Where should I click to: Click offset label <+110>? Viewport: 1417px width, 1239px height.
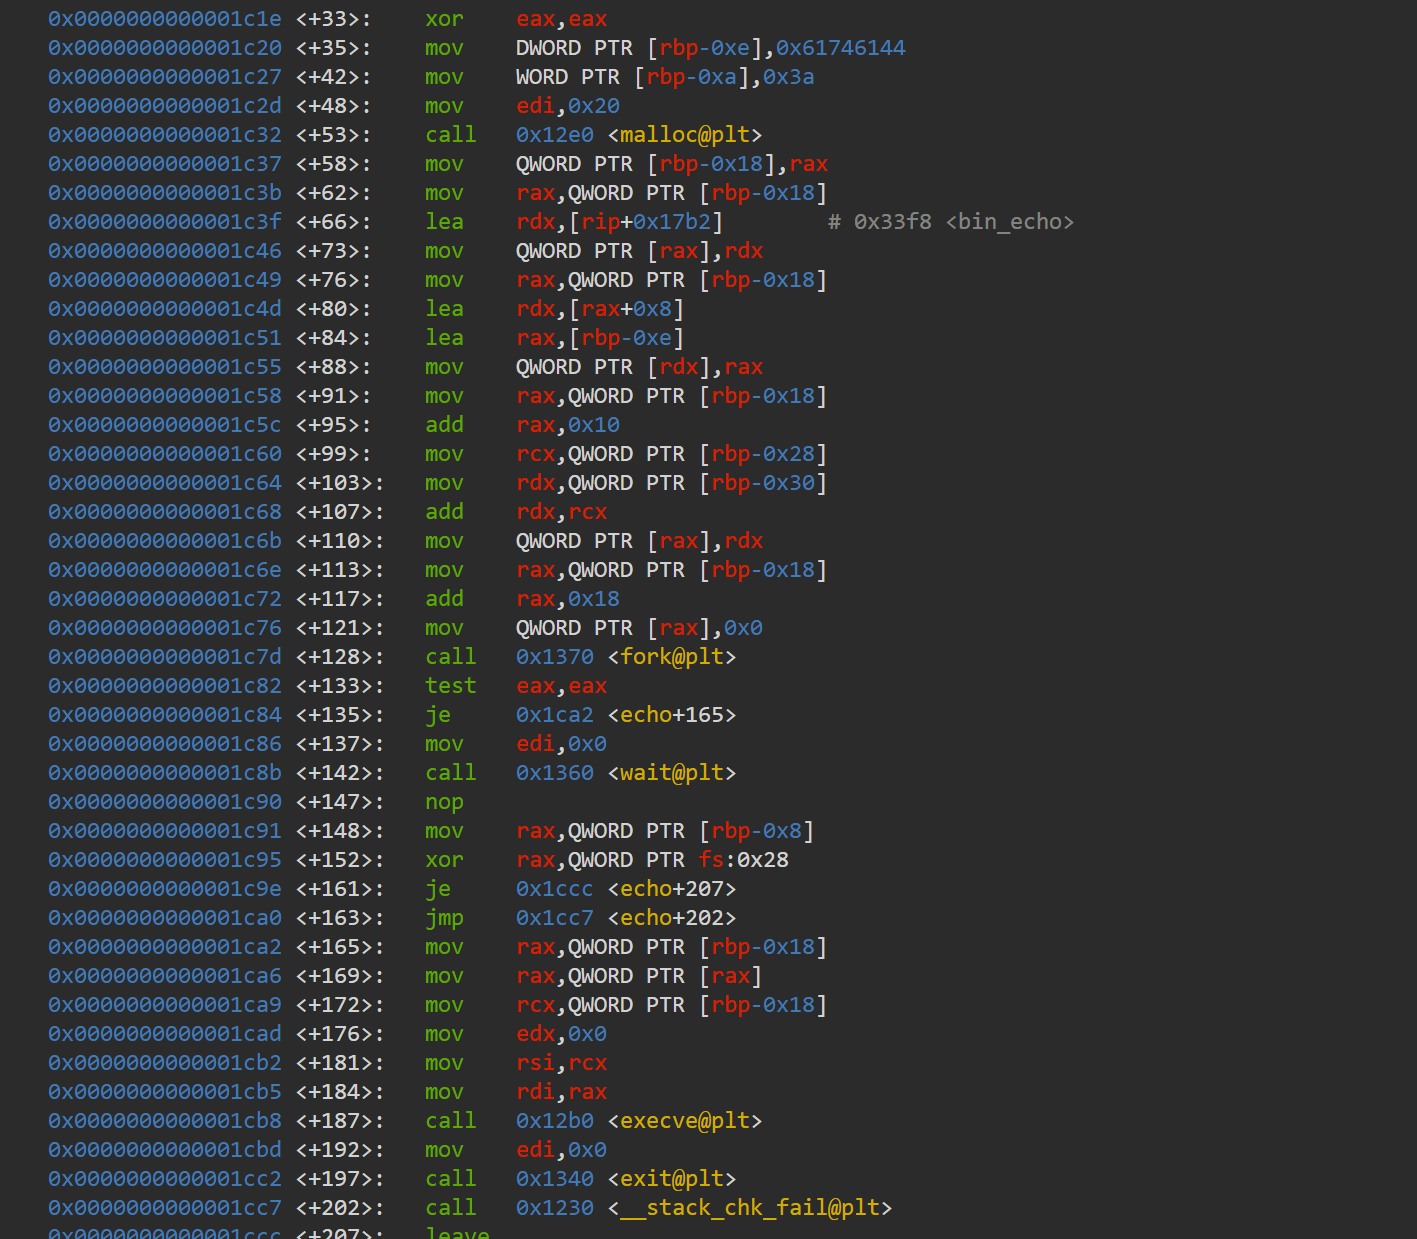(340, 541)
